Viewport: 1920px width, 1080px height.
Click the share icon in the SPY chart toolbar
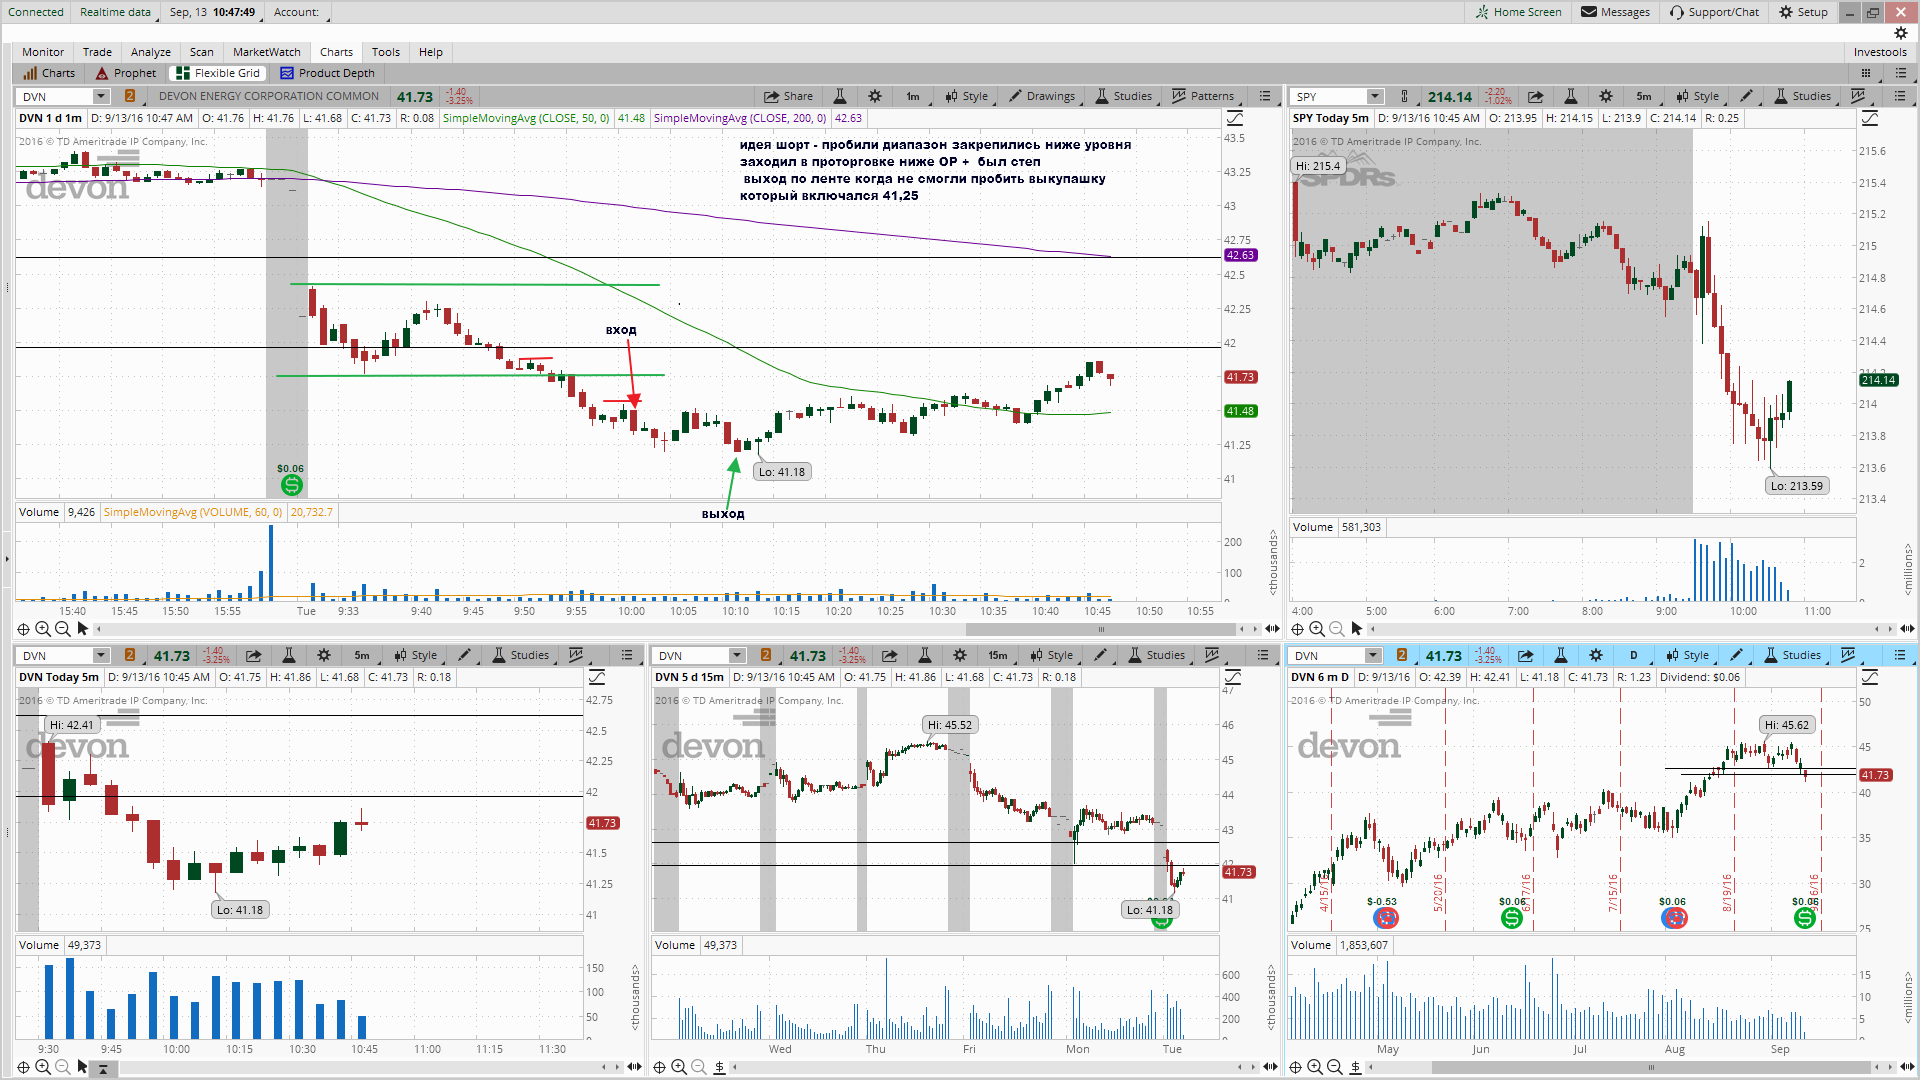(x=1535, y=96)
